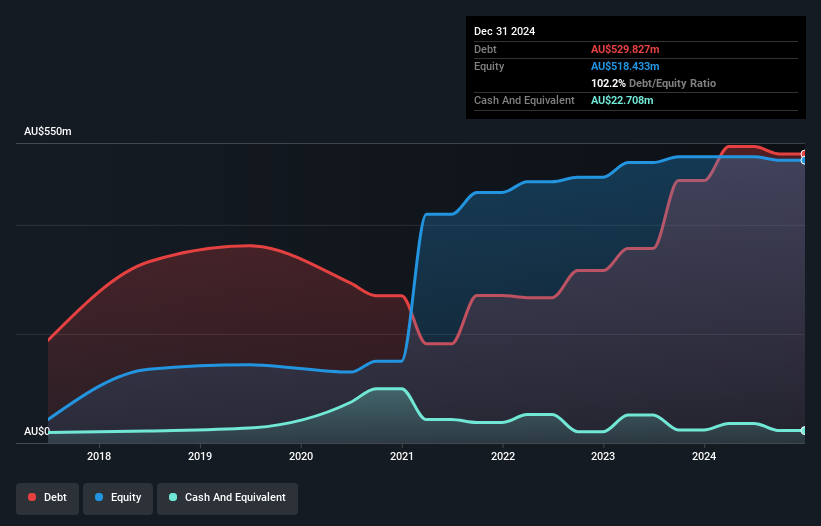Click the red Debt legend dot
Screen dimensions: 821x526
(x=32, y=497)
